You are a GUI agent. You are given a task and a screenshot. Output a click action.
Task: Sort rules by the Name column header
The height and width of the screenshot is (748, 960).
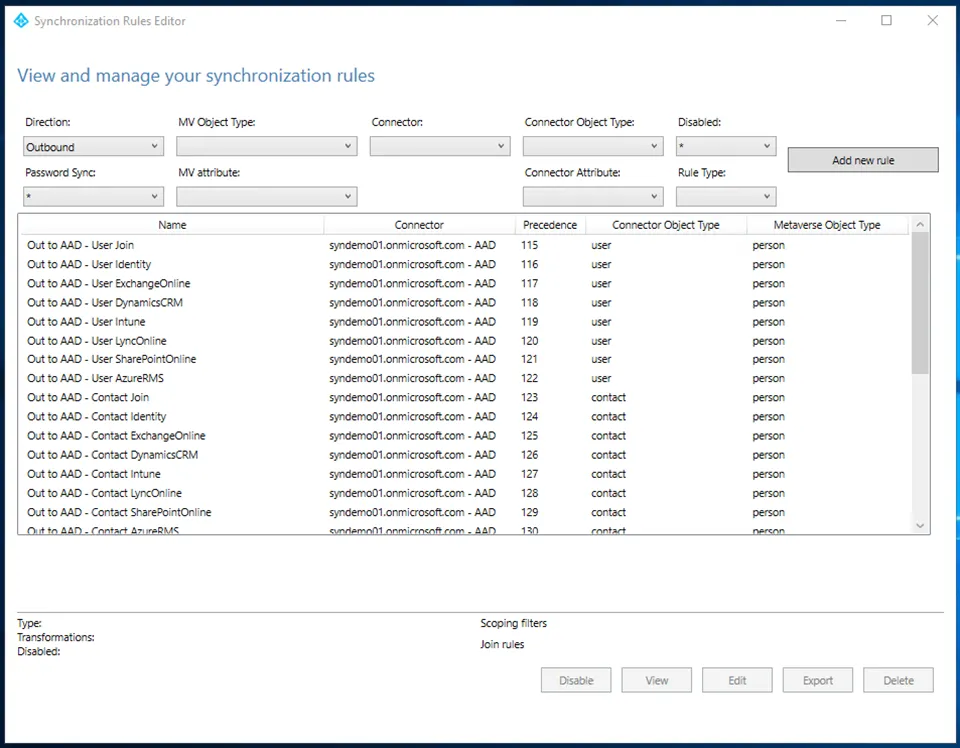click(172, 225)
